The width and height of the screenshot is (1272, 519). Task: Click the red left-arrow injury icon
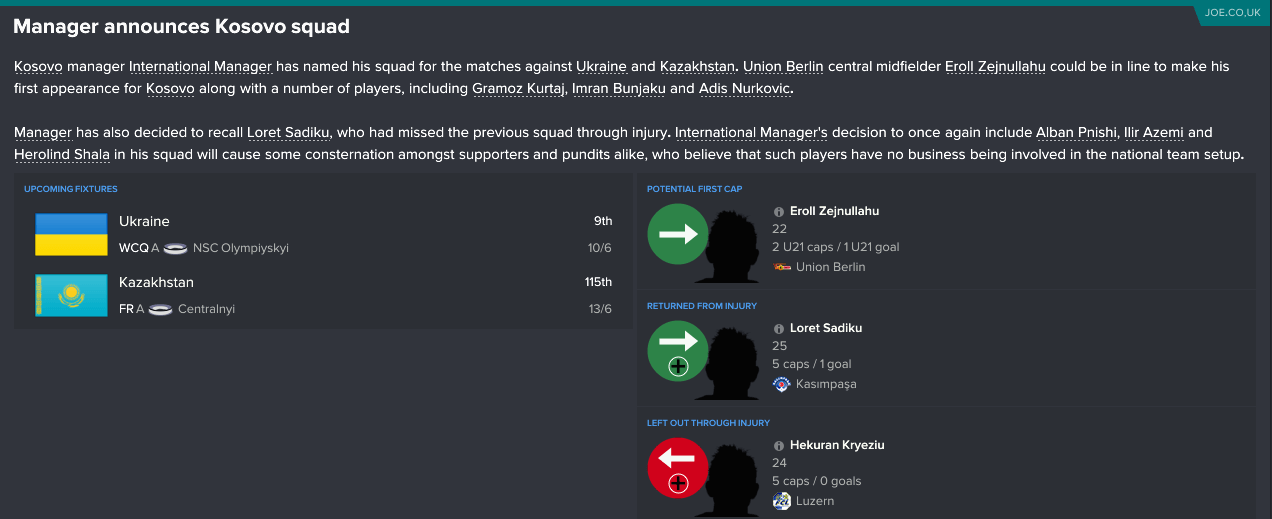tap(678, 468)
